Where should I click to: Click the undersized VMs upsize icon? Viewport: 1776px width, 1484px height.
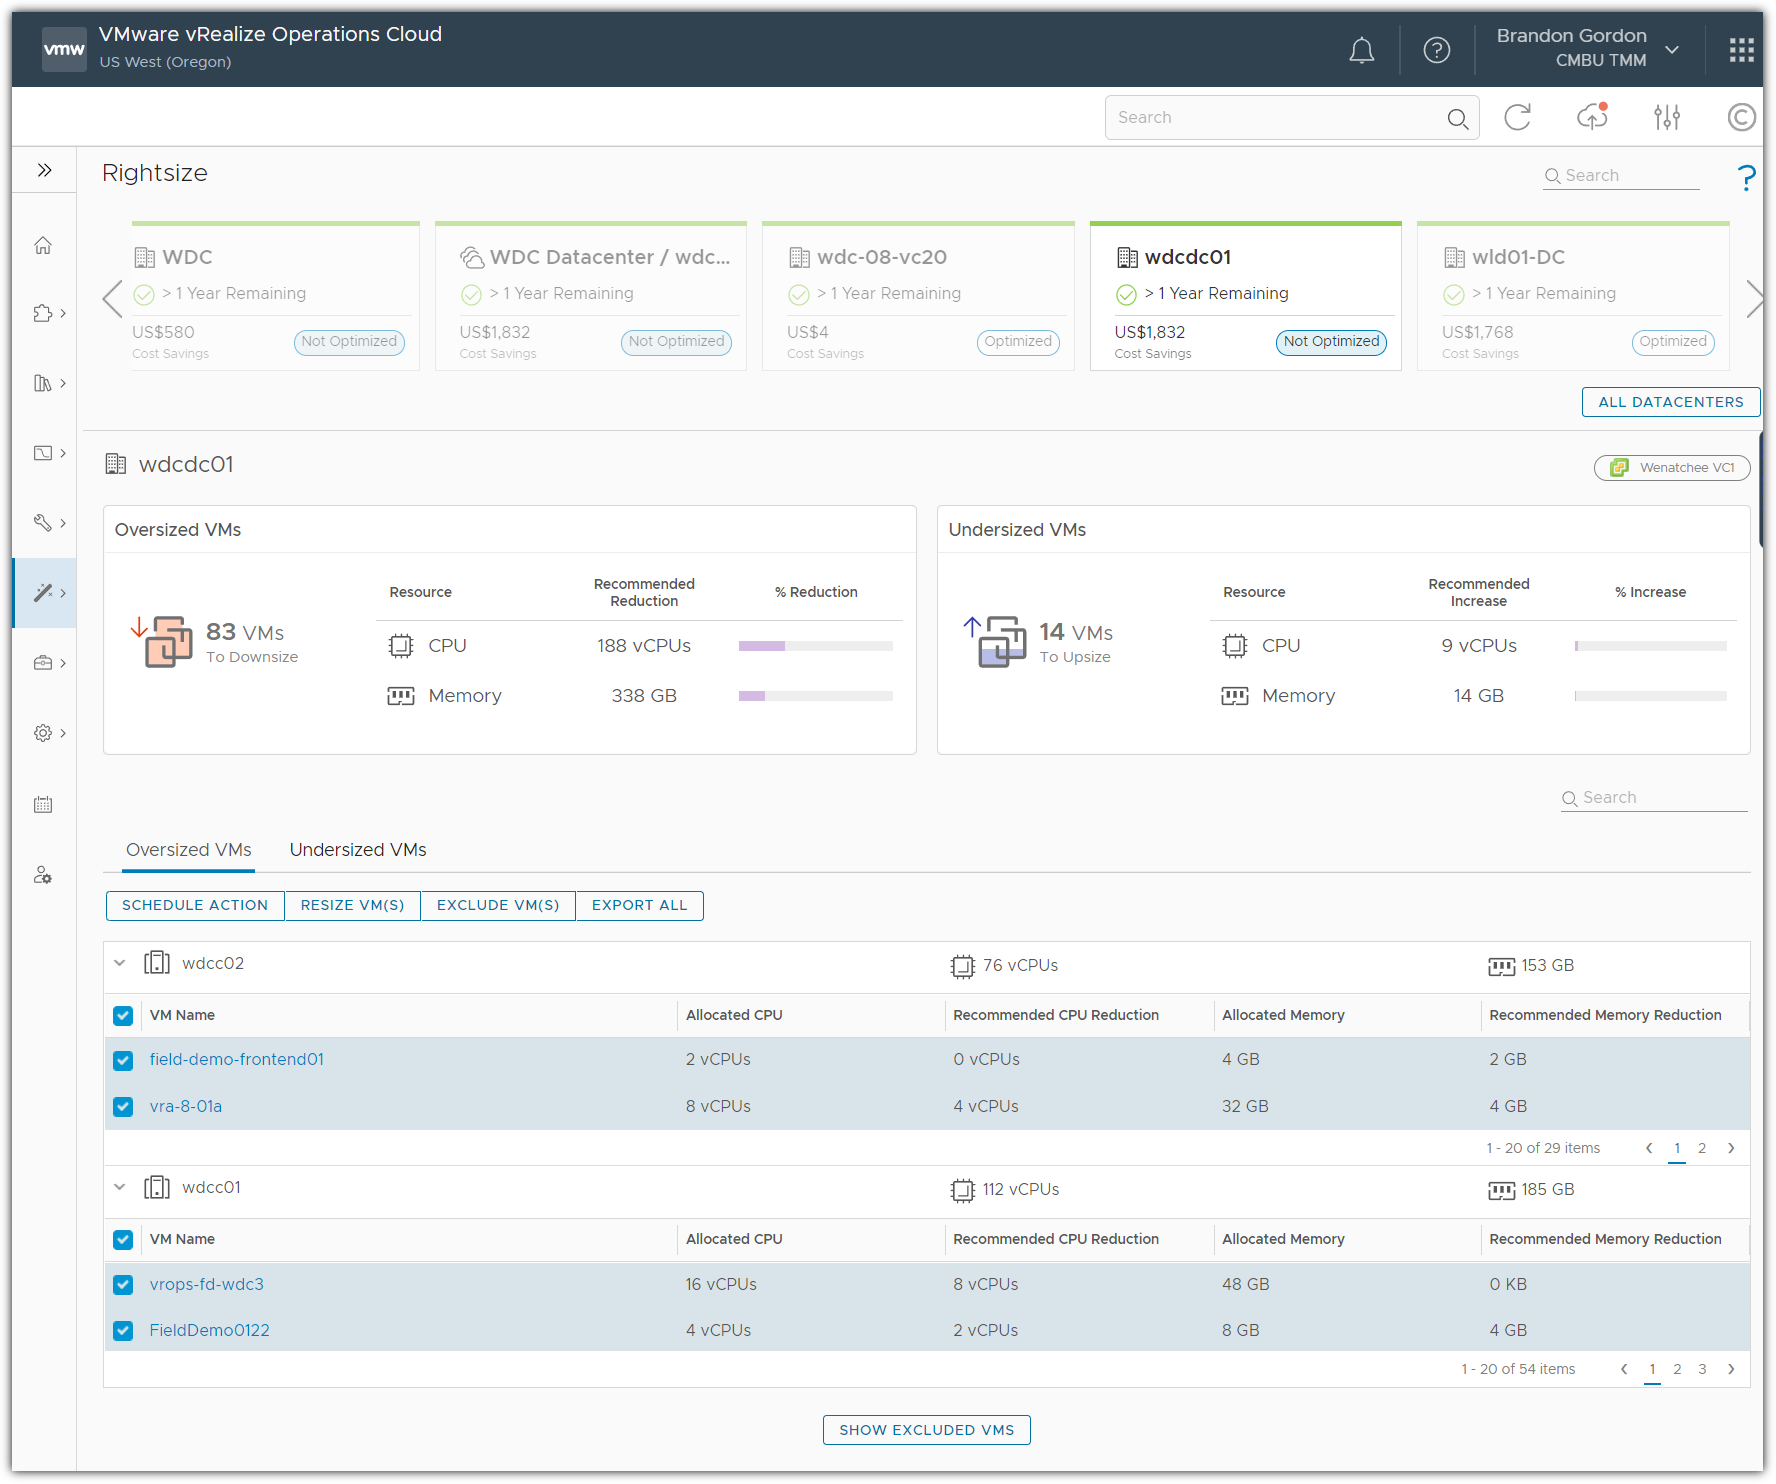996,641
